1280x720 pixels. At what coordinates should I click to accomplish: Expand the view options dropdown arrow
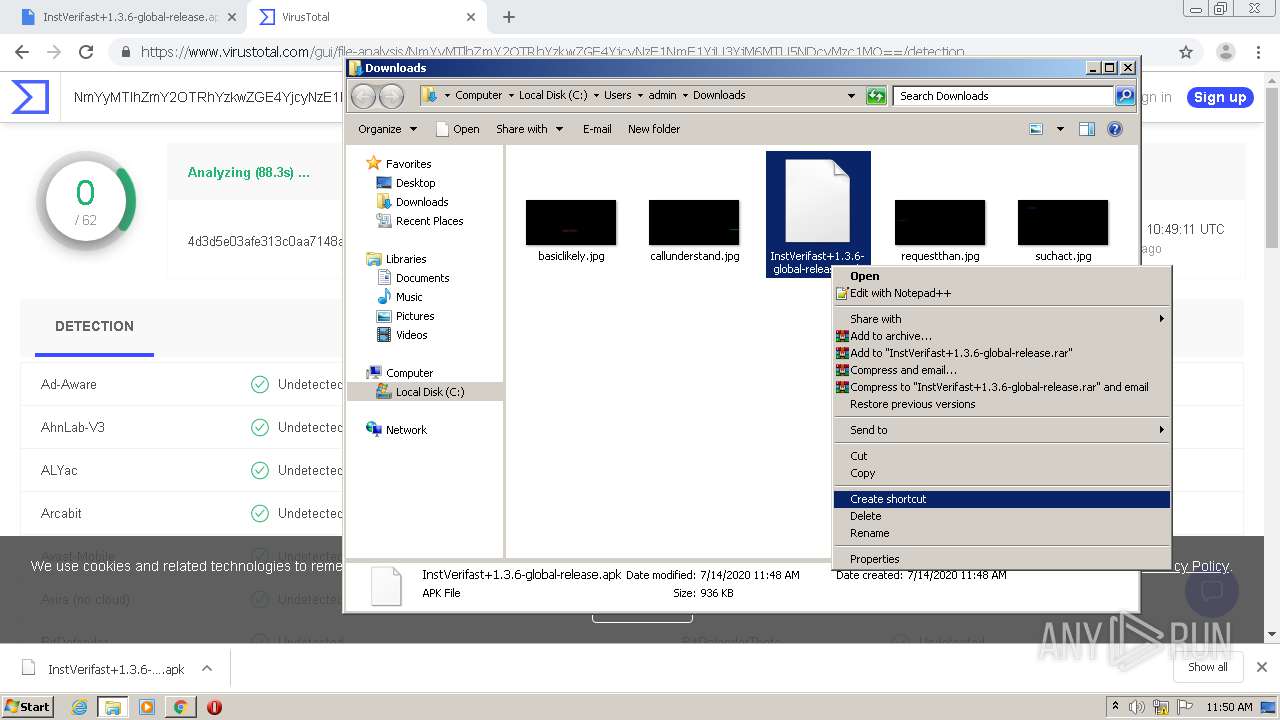[1060, 129]
